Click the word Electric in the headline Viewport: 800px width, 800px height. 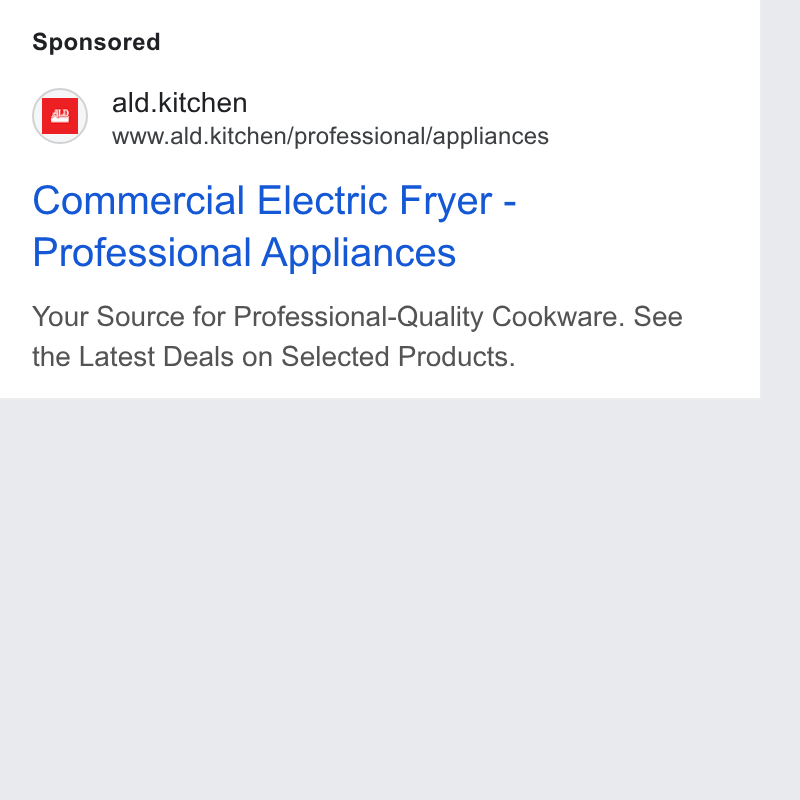[322, 201]
